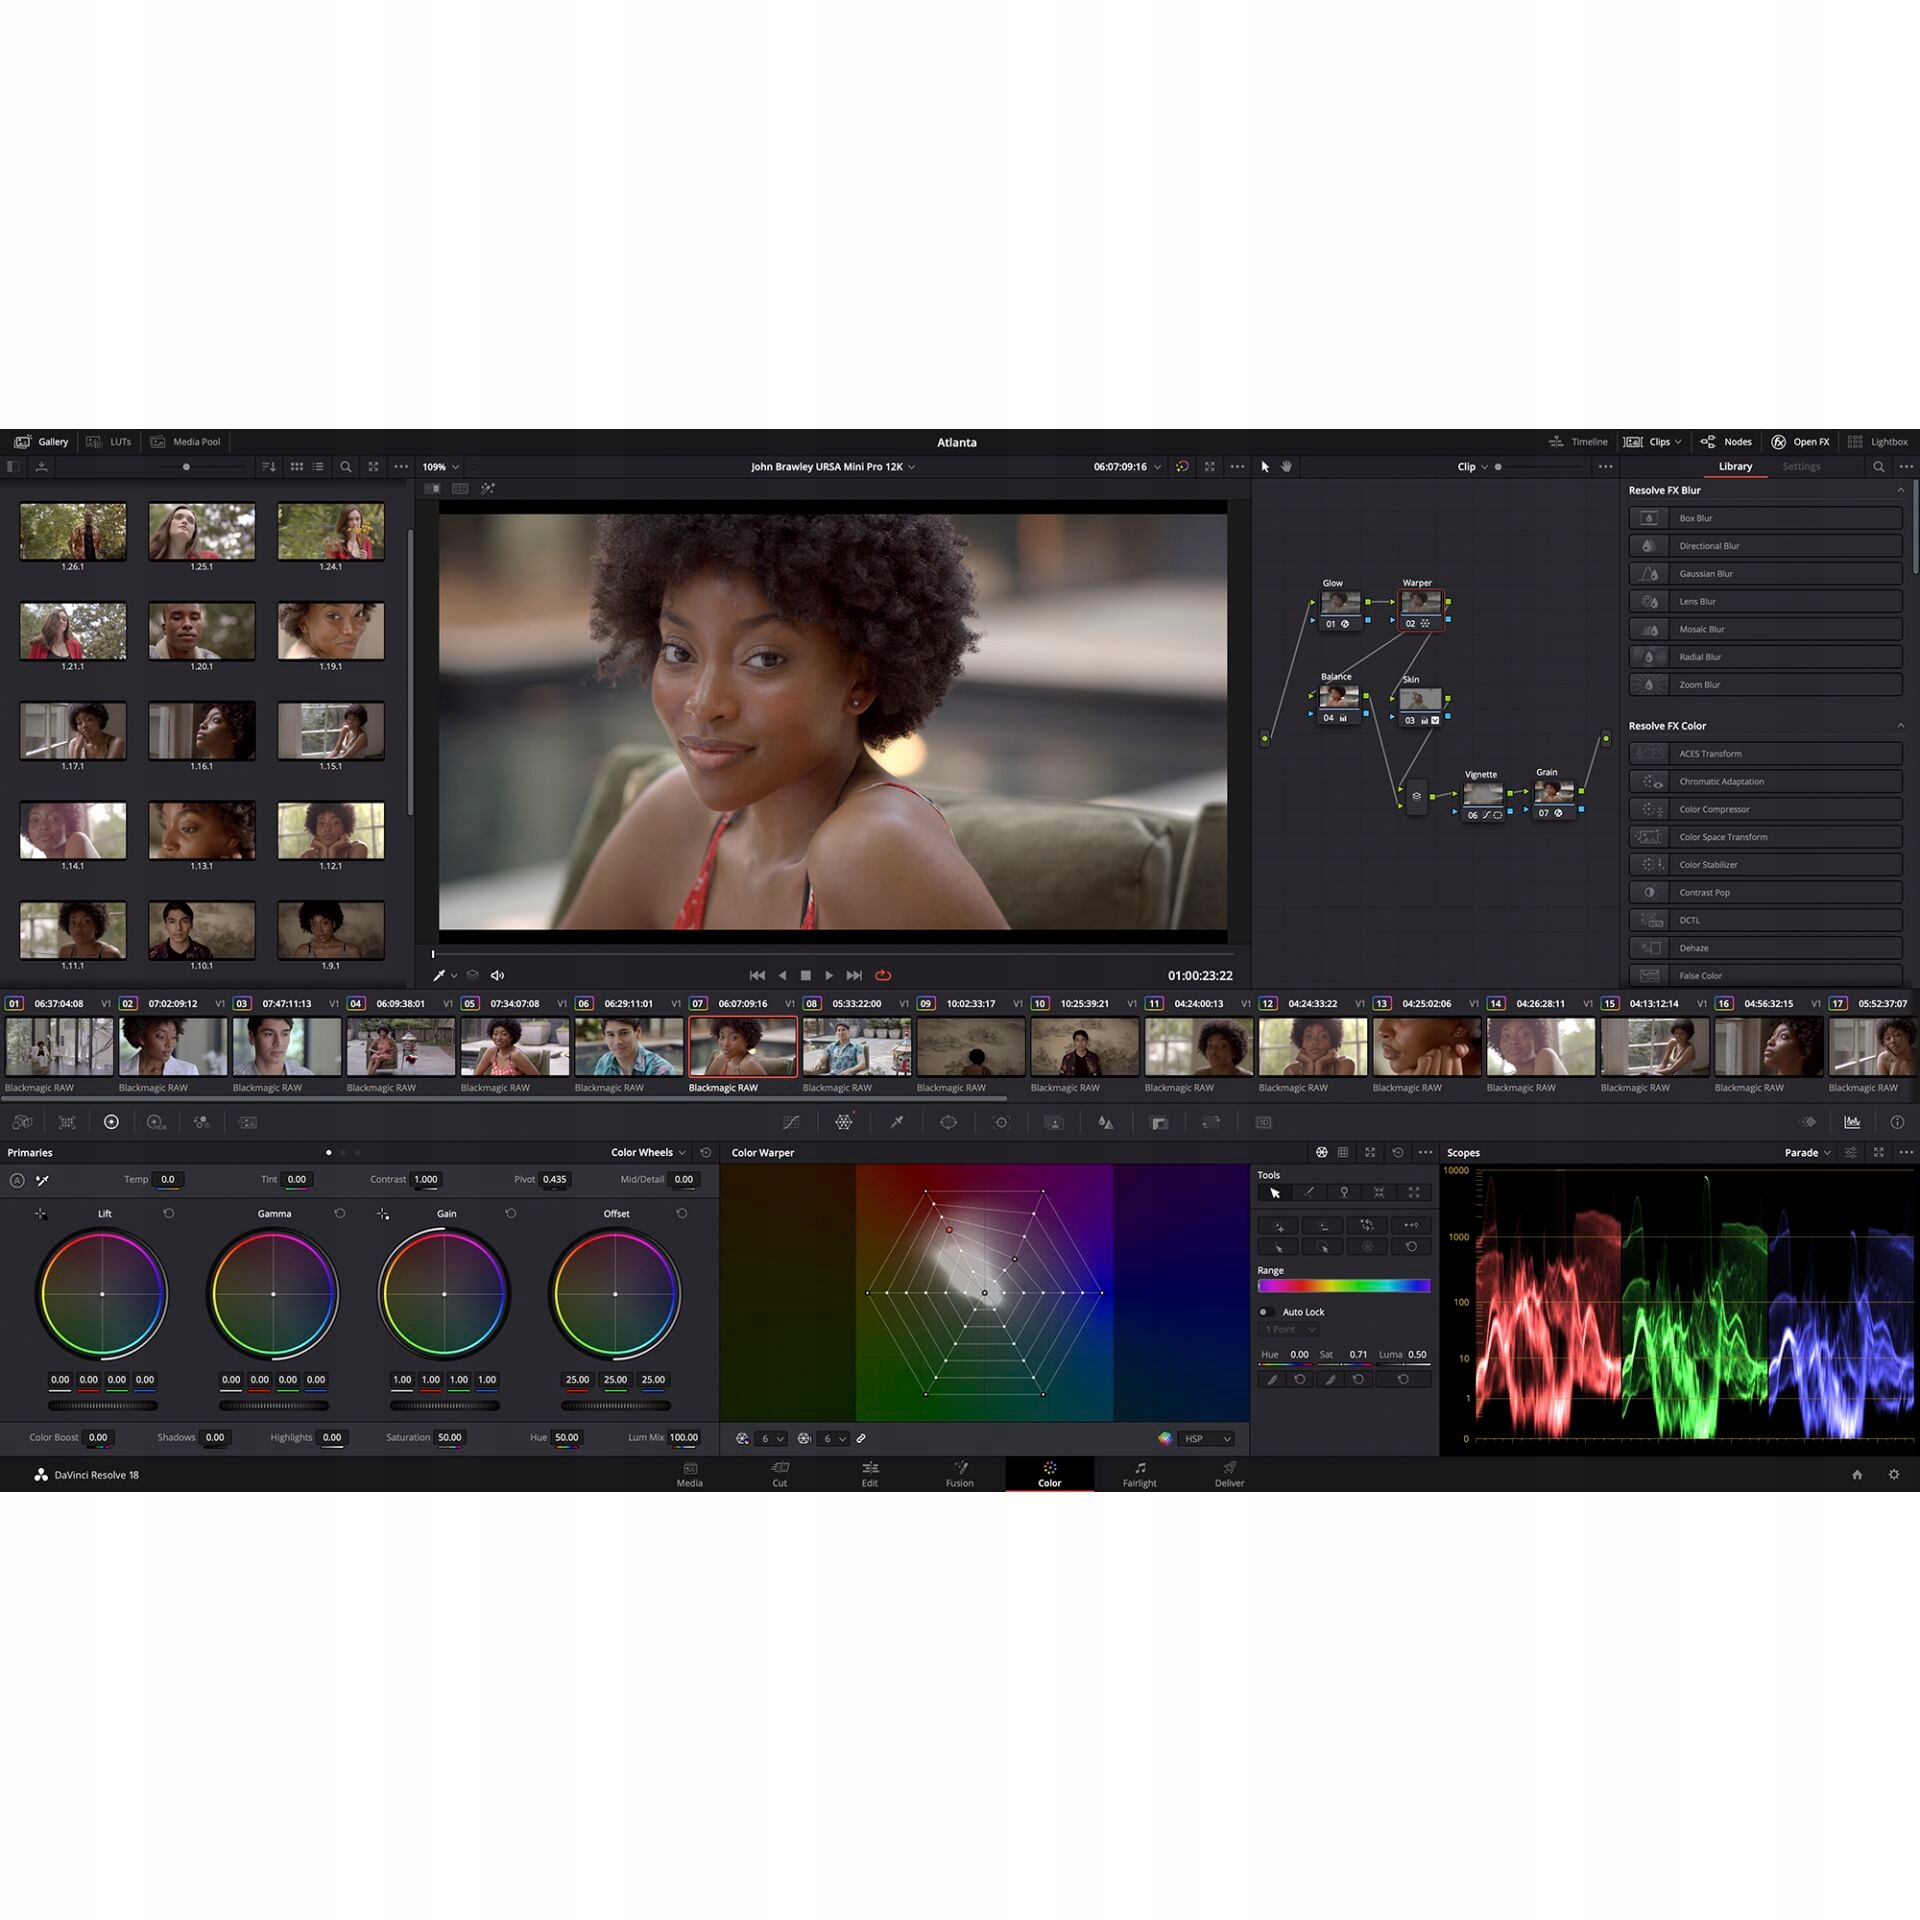1920x1920 pixels.
Task: Open the Curves palette icon
Action: coord(791,1122)
